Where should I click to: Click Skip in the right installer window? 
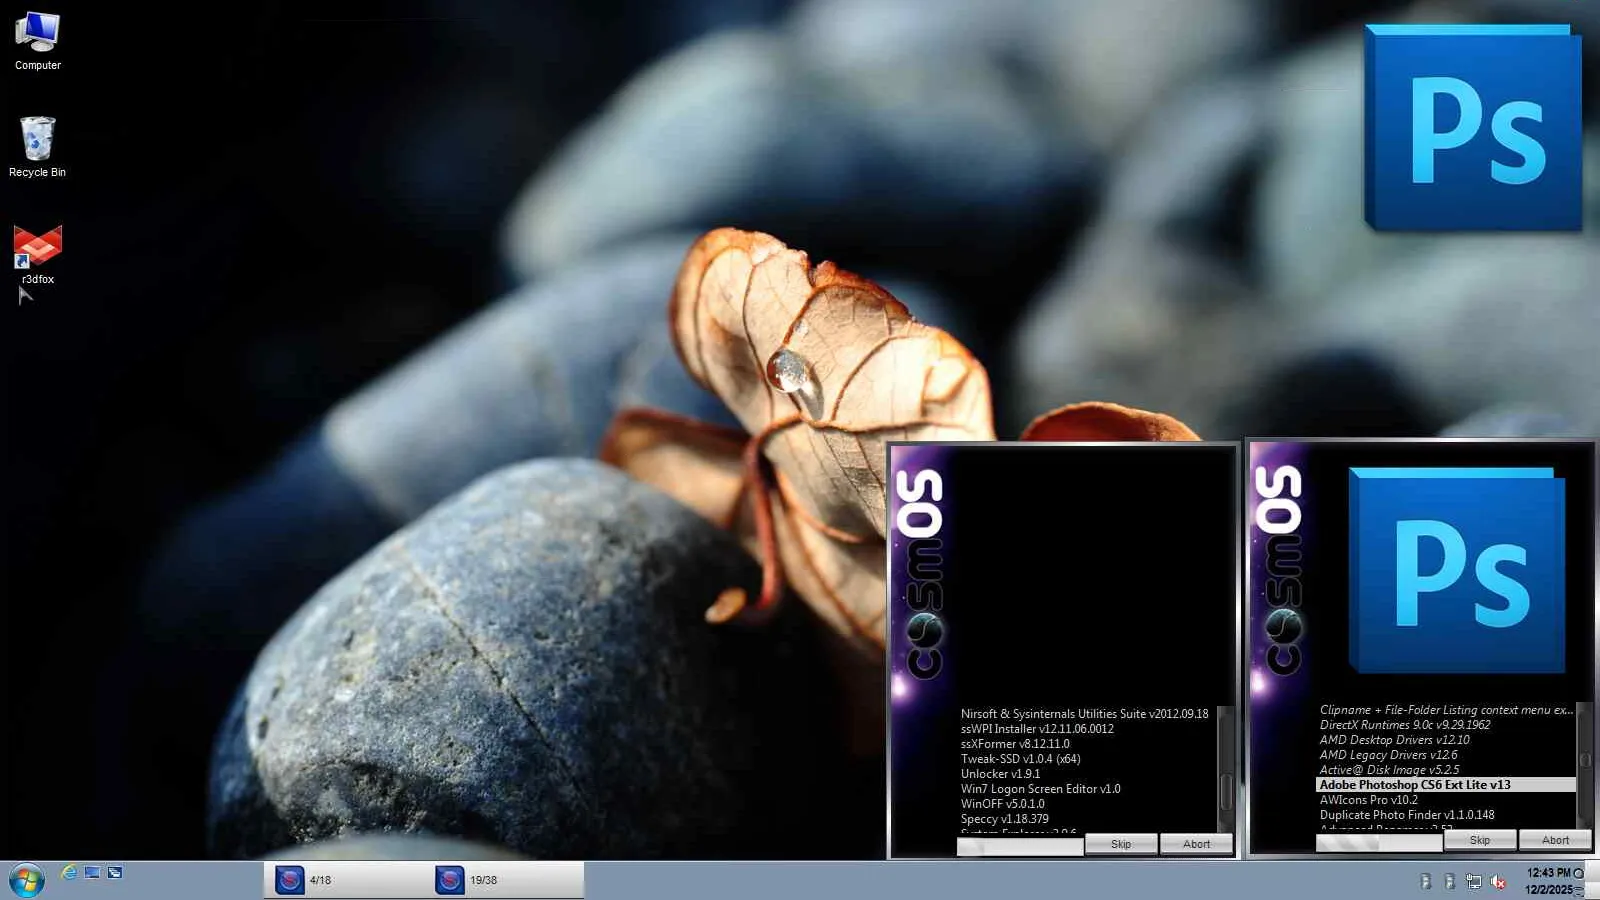click(x=1480, y=840)
